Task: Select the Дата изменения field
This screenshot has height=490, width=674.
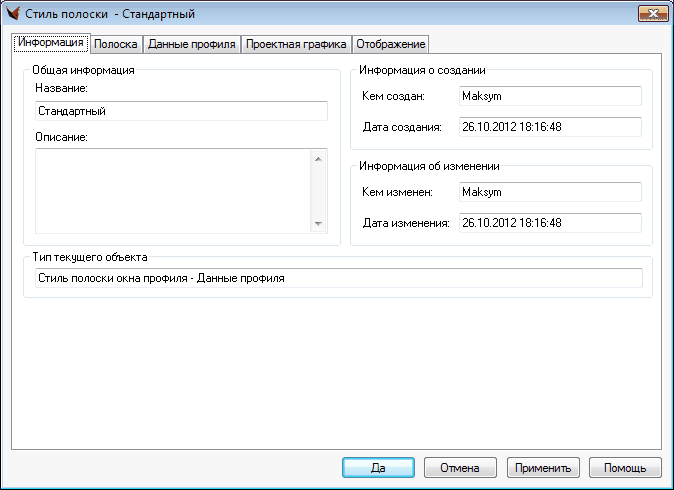Action: [548, 223]
